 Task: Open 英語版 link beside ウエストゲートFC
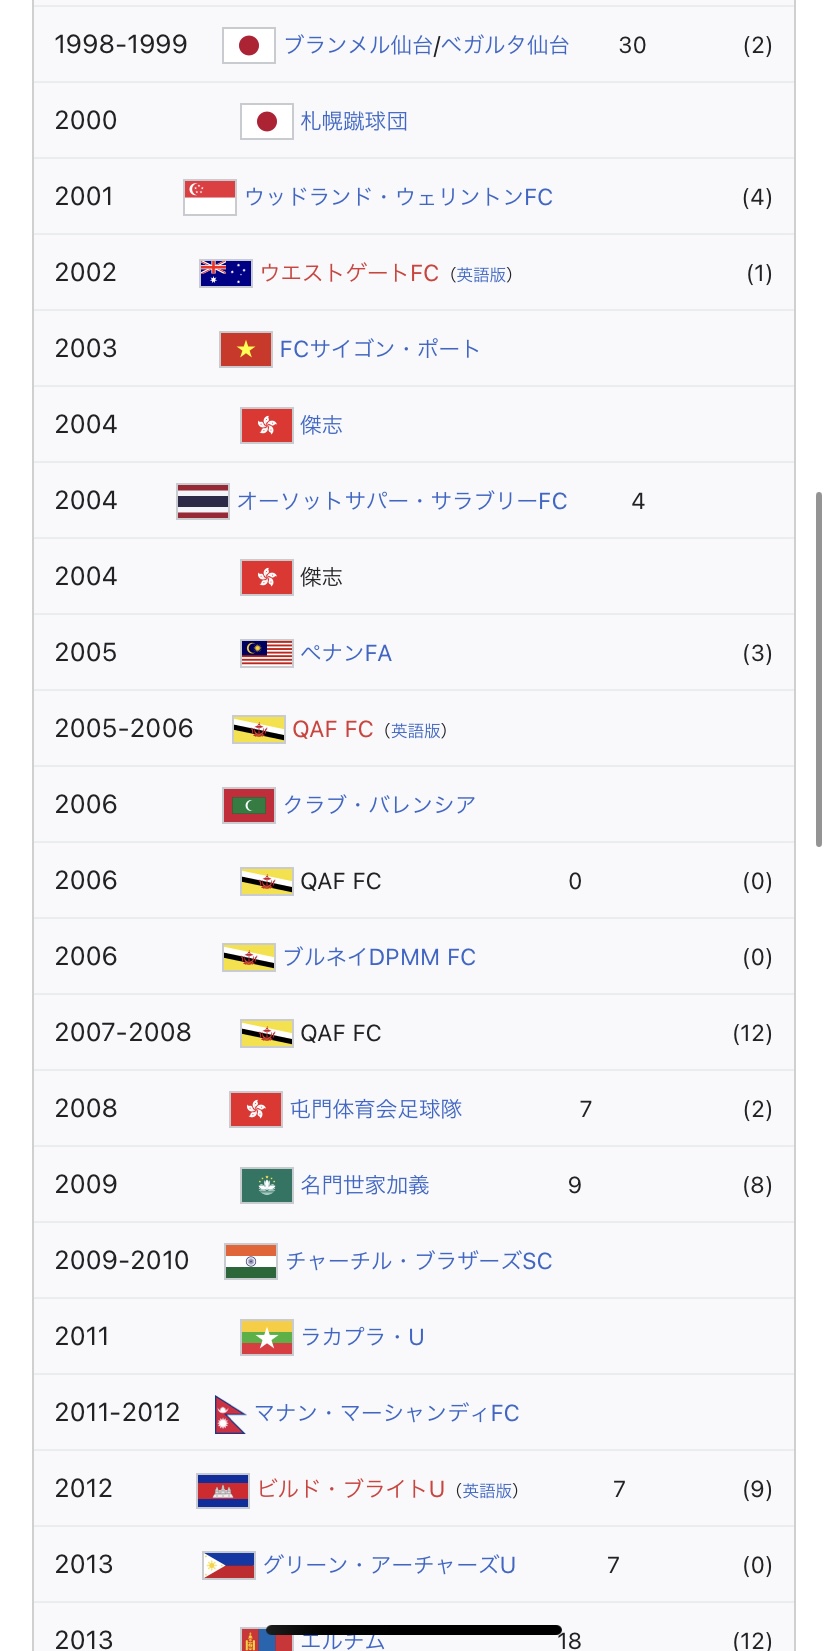point(481,274)
